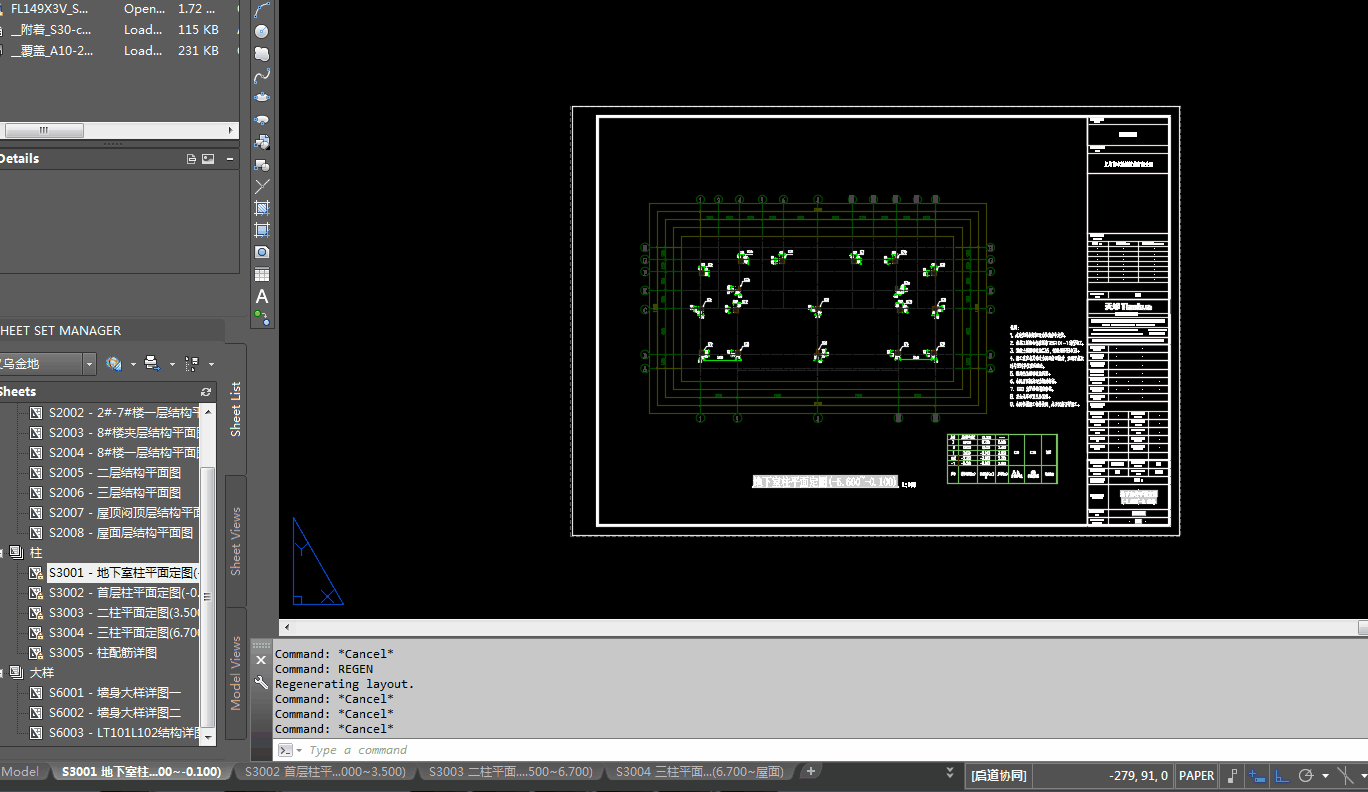This screenshot has width=1368, height=792.
Task: Open the Publish dropdown arrow
Action: click(x=172, y=364)
